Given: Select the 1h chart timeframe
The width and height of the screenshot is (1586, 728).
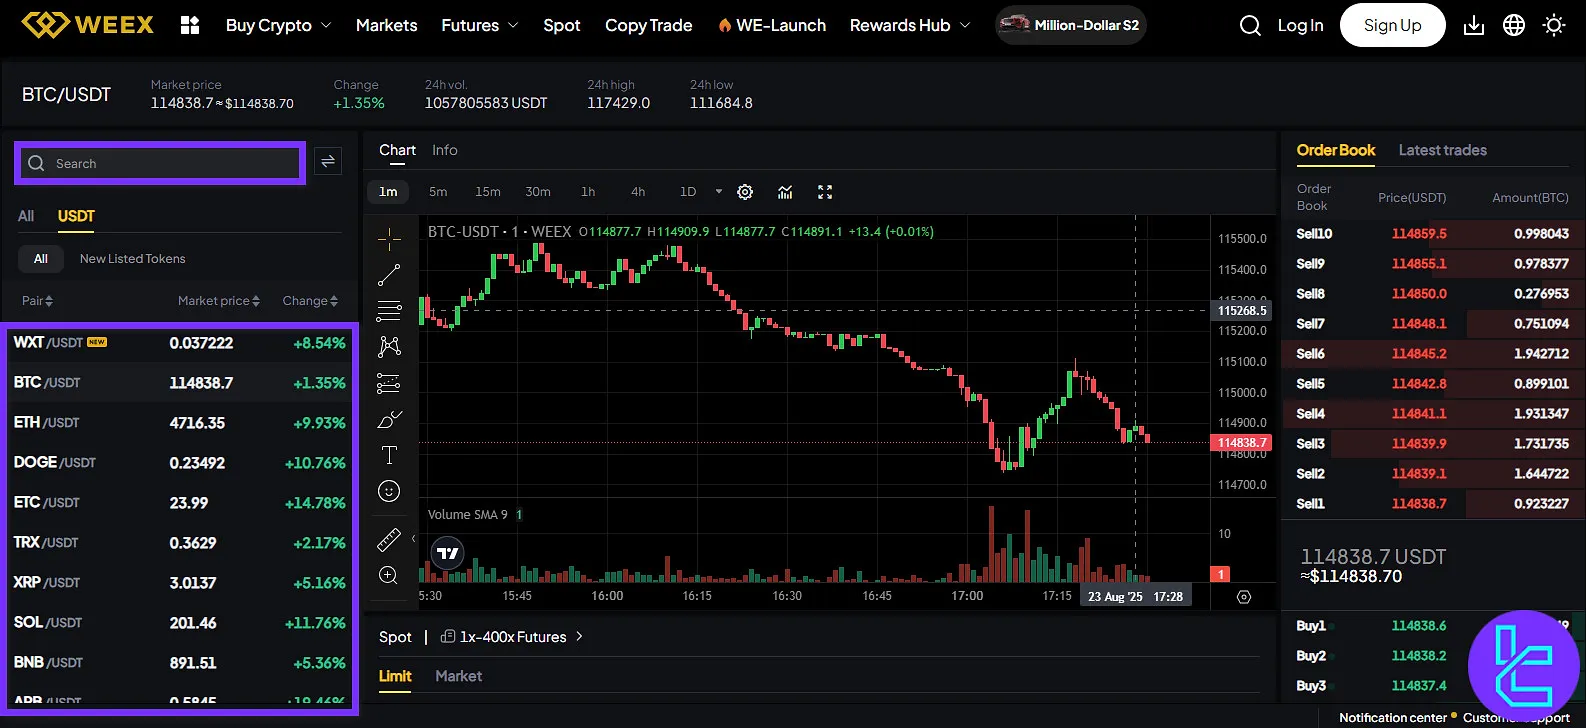Looking at the screenshot, I should [588, 192].
